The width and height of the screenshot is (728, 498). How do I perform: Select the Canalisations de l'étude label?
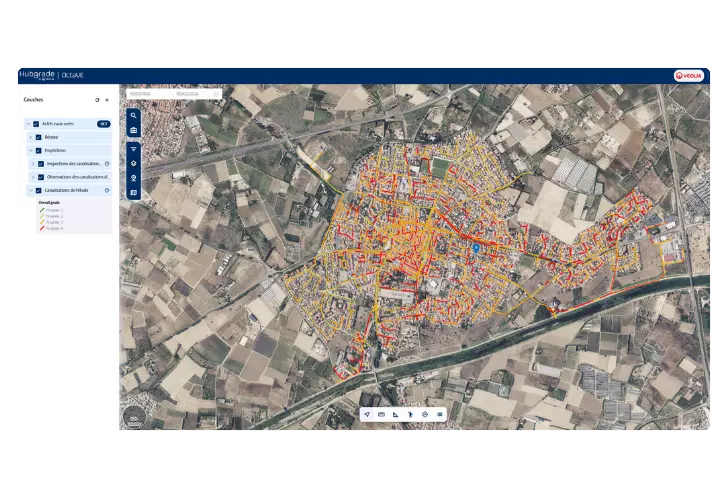pyautogui.click(x=66, y=190)
